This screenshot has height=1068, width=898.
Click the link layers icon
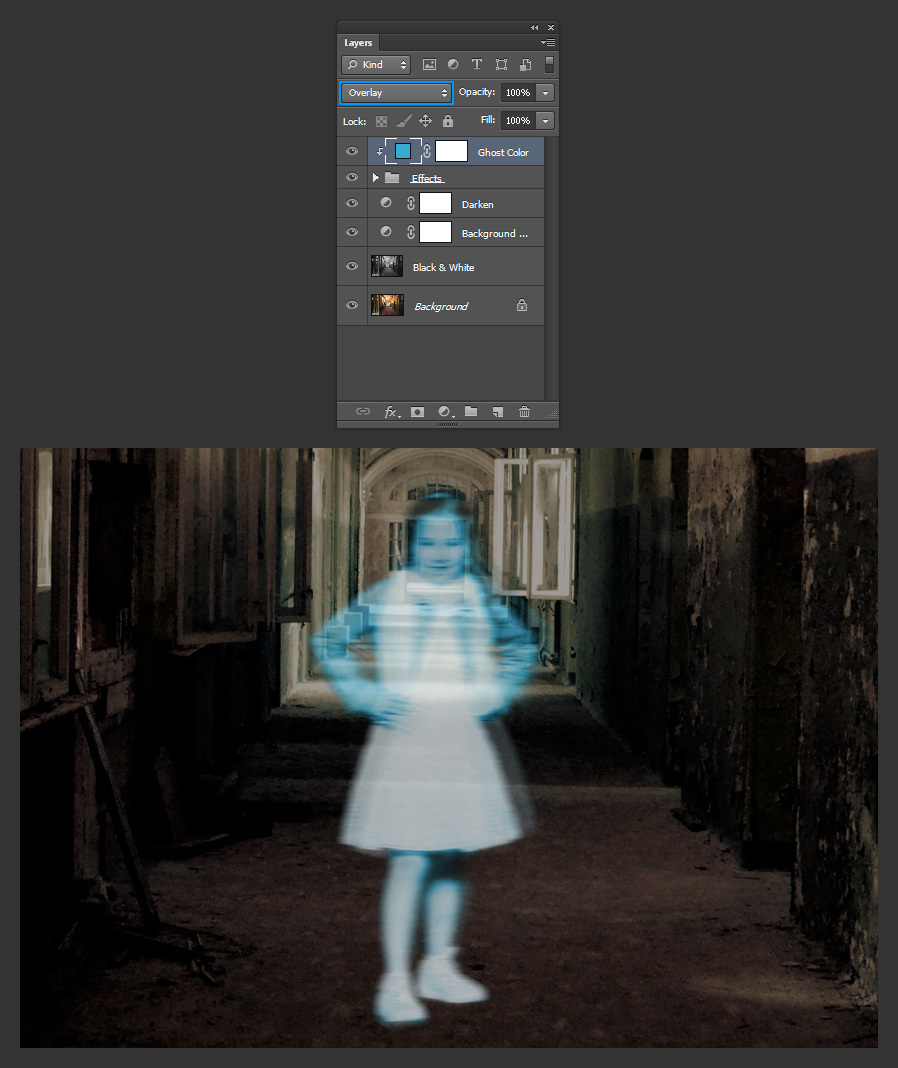click(x=363, y=411)
